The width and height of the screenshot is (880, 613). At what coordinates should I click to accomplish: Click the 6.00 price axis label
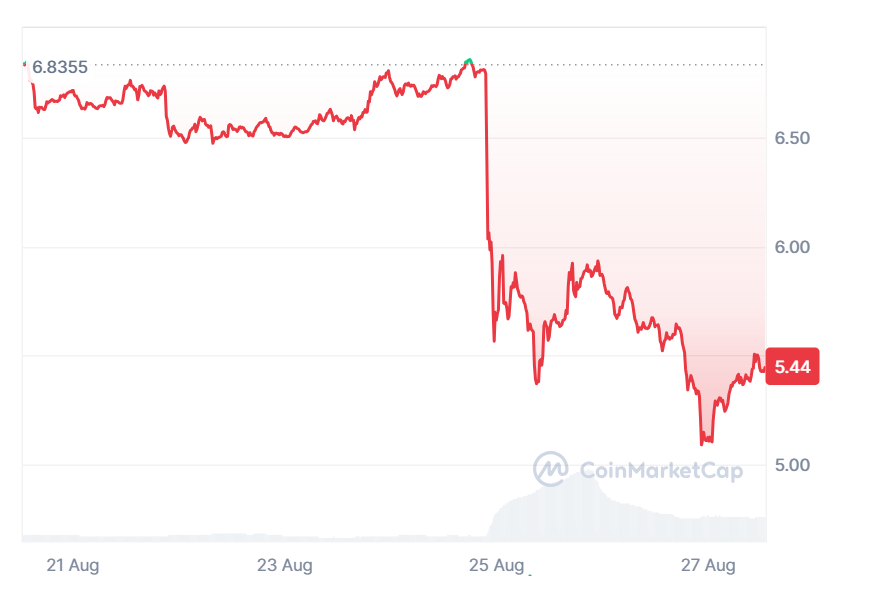point(792,247)
